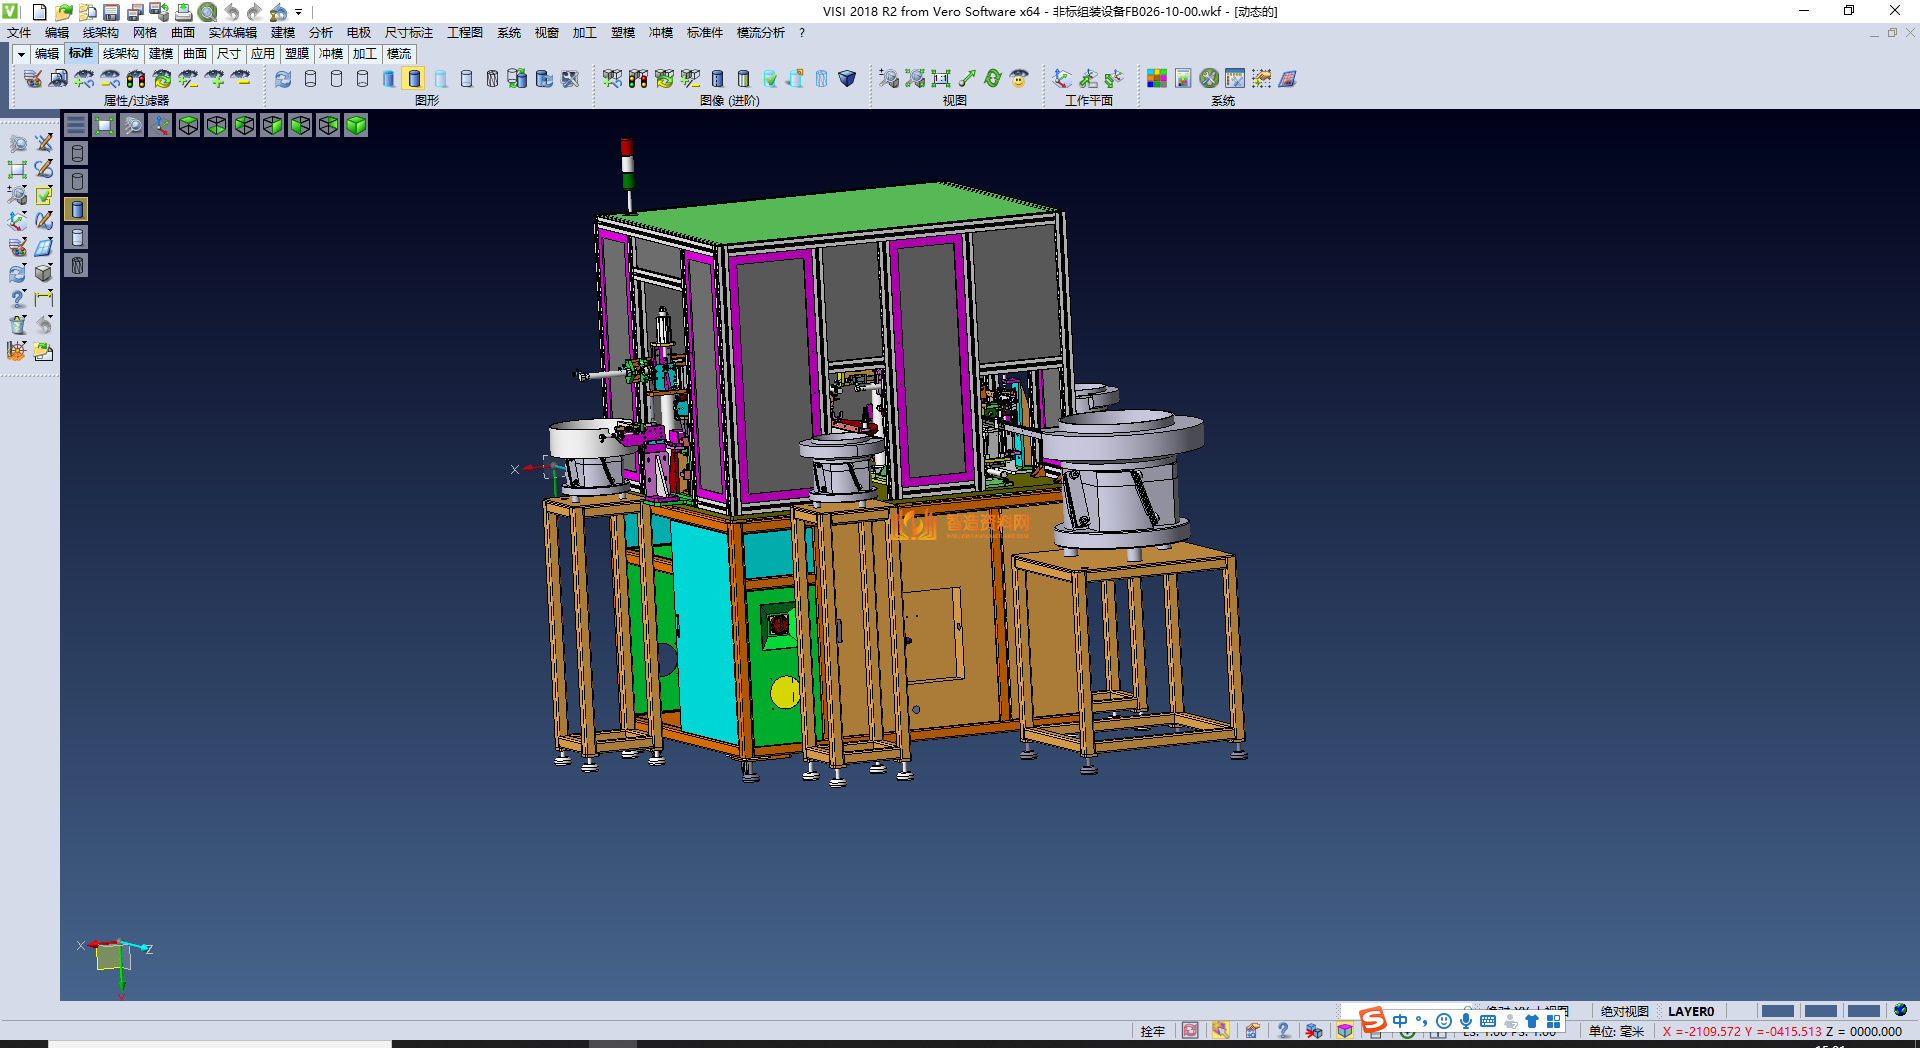Click the smiley eye view icon
This screenshot has width=1920, height=1048.
click(x=1019, y=78)
